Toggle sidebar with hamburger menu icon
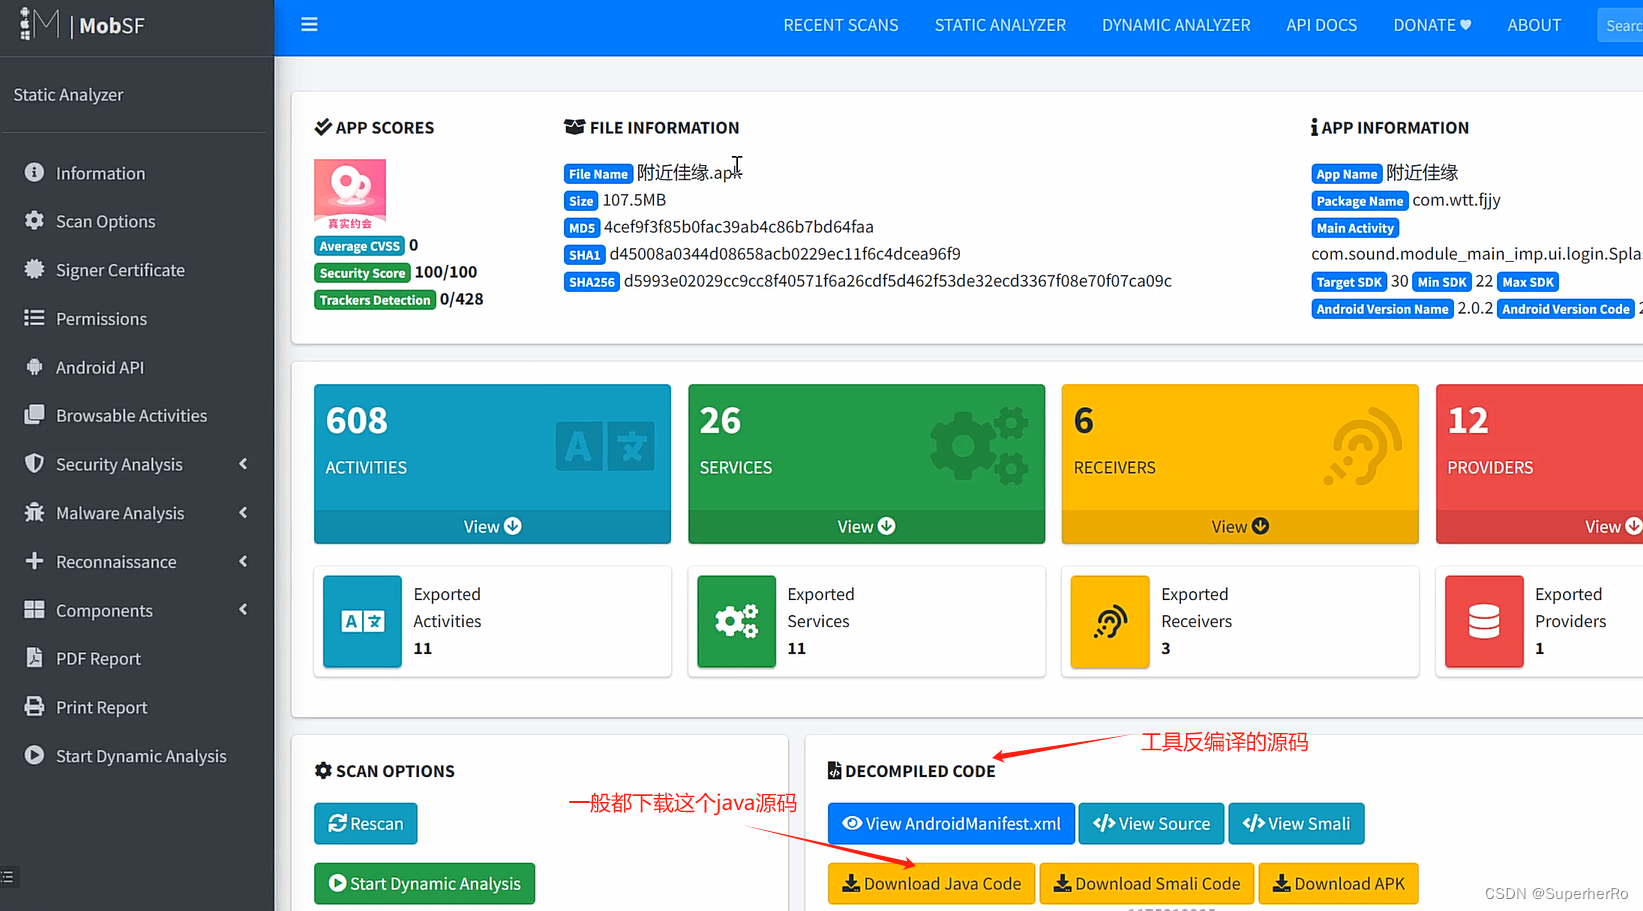 point(309,25)
